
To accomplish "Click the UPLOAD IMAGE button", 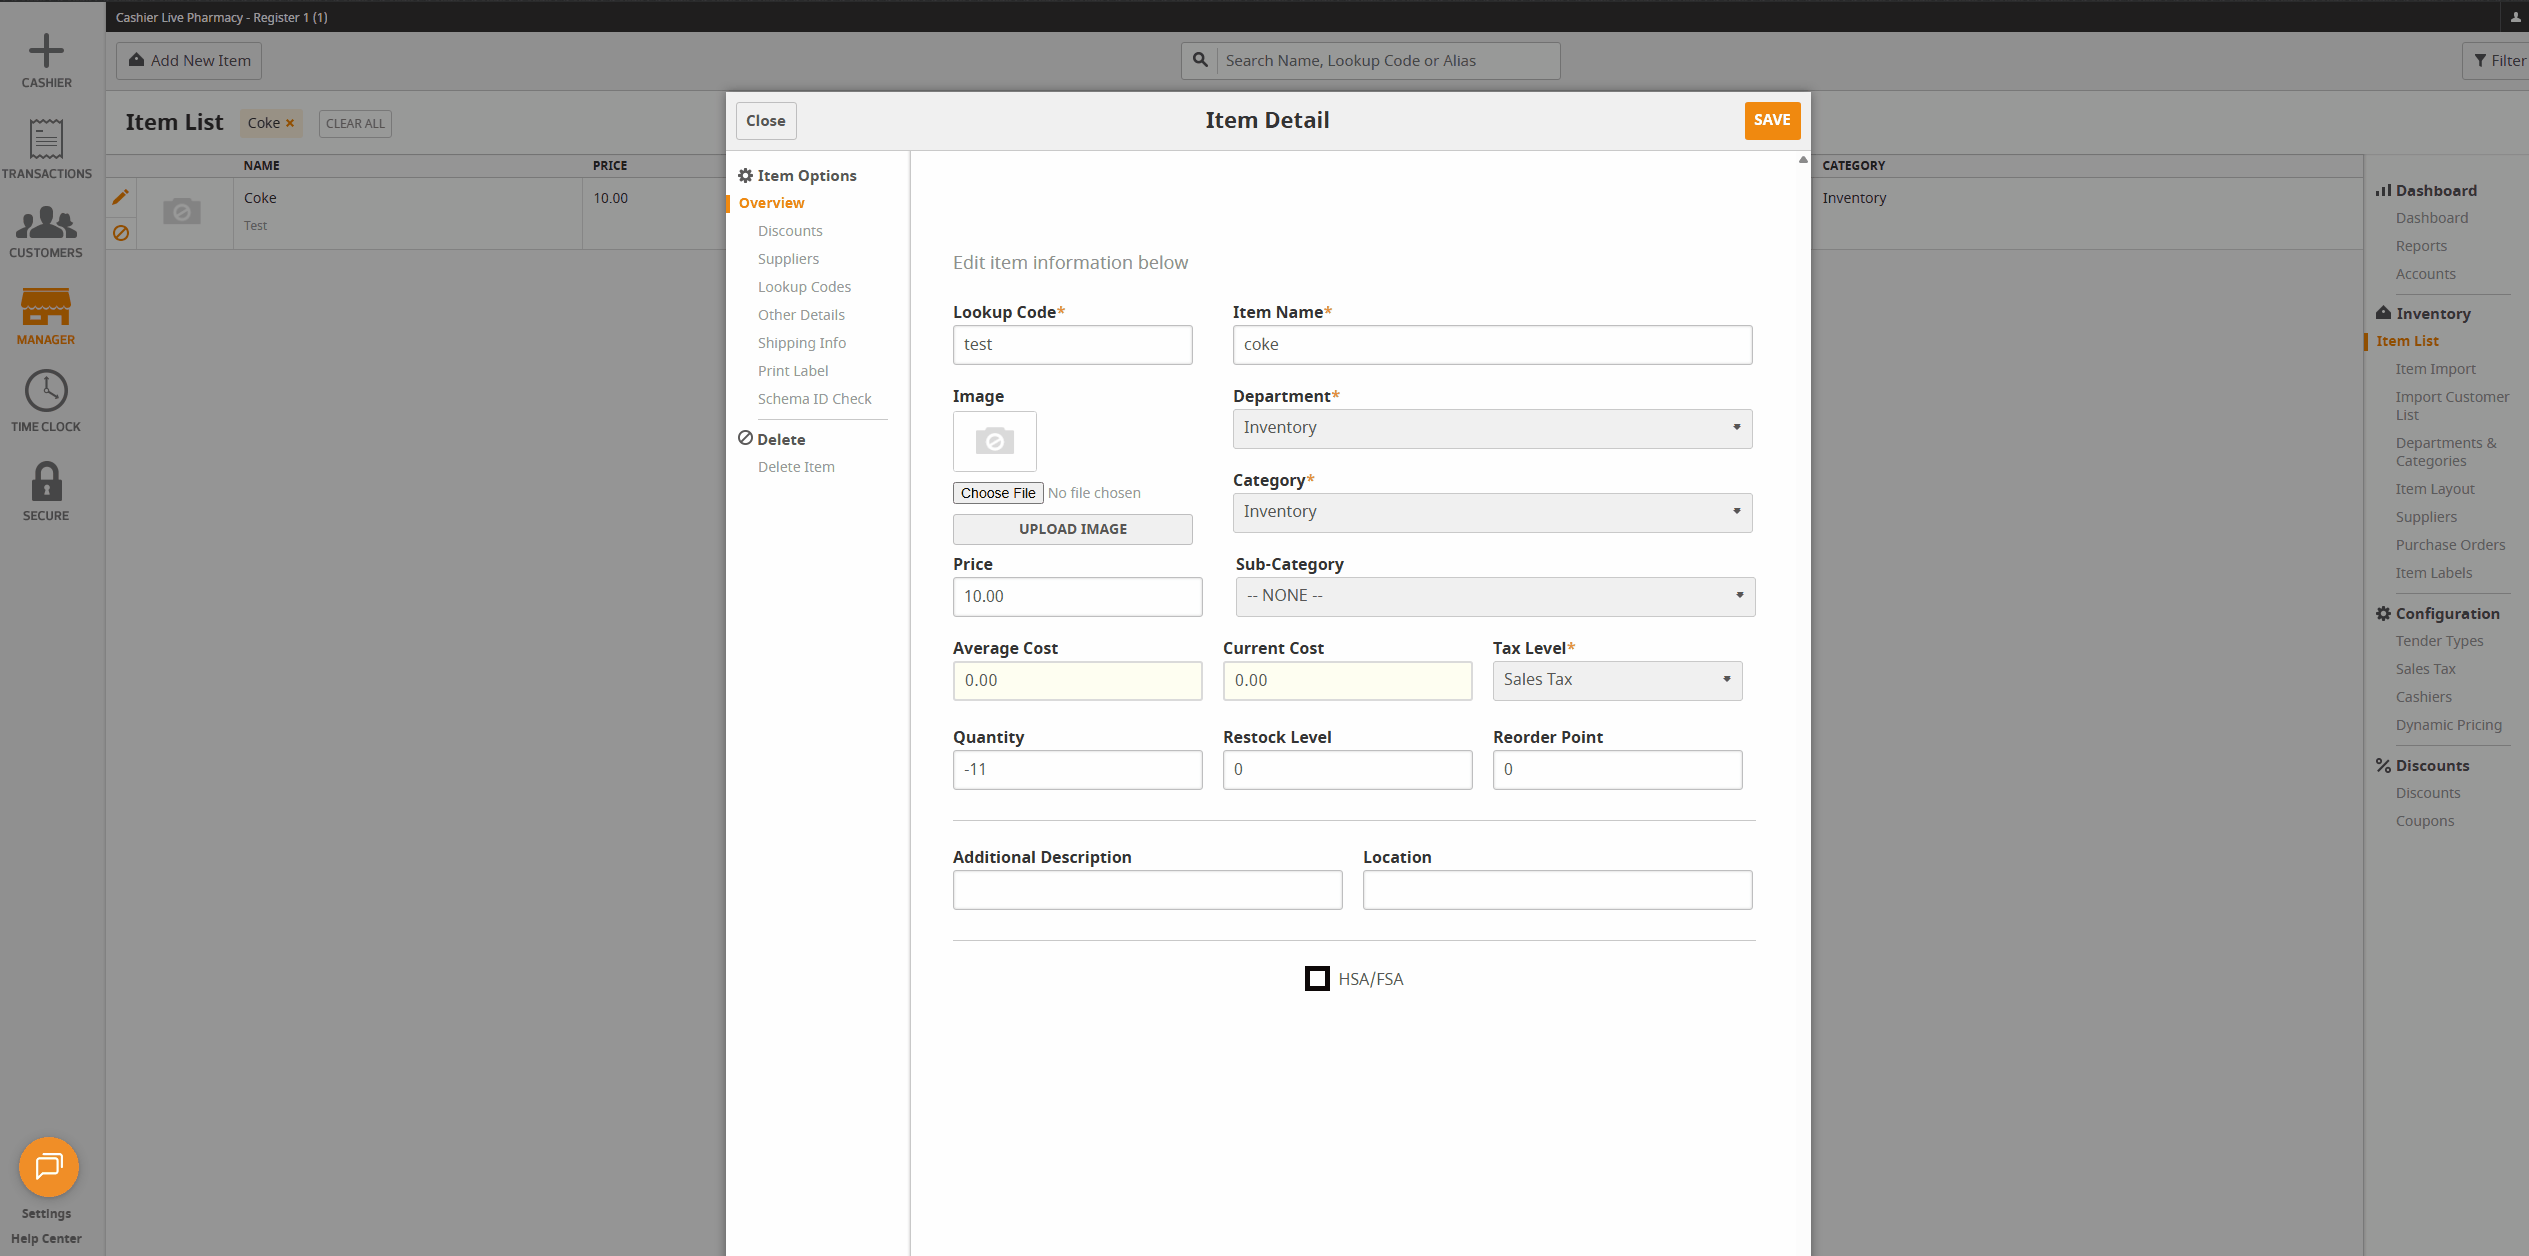I will pyautogui.click(x=1072, y=529).
